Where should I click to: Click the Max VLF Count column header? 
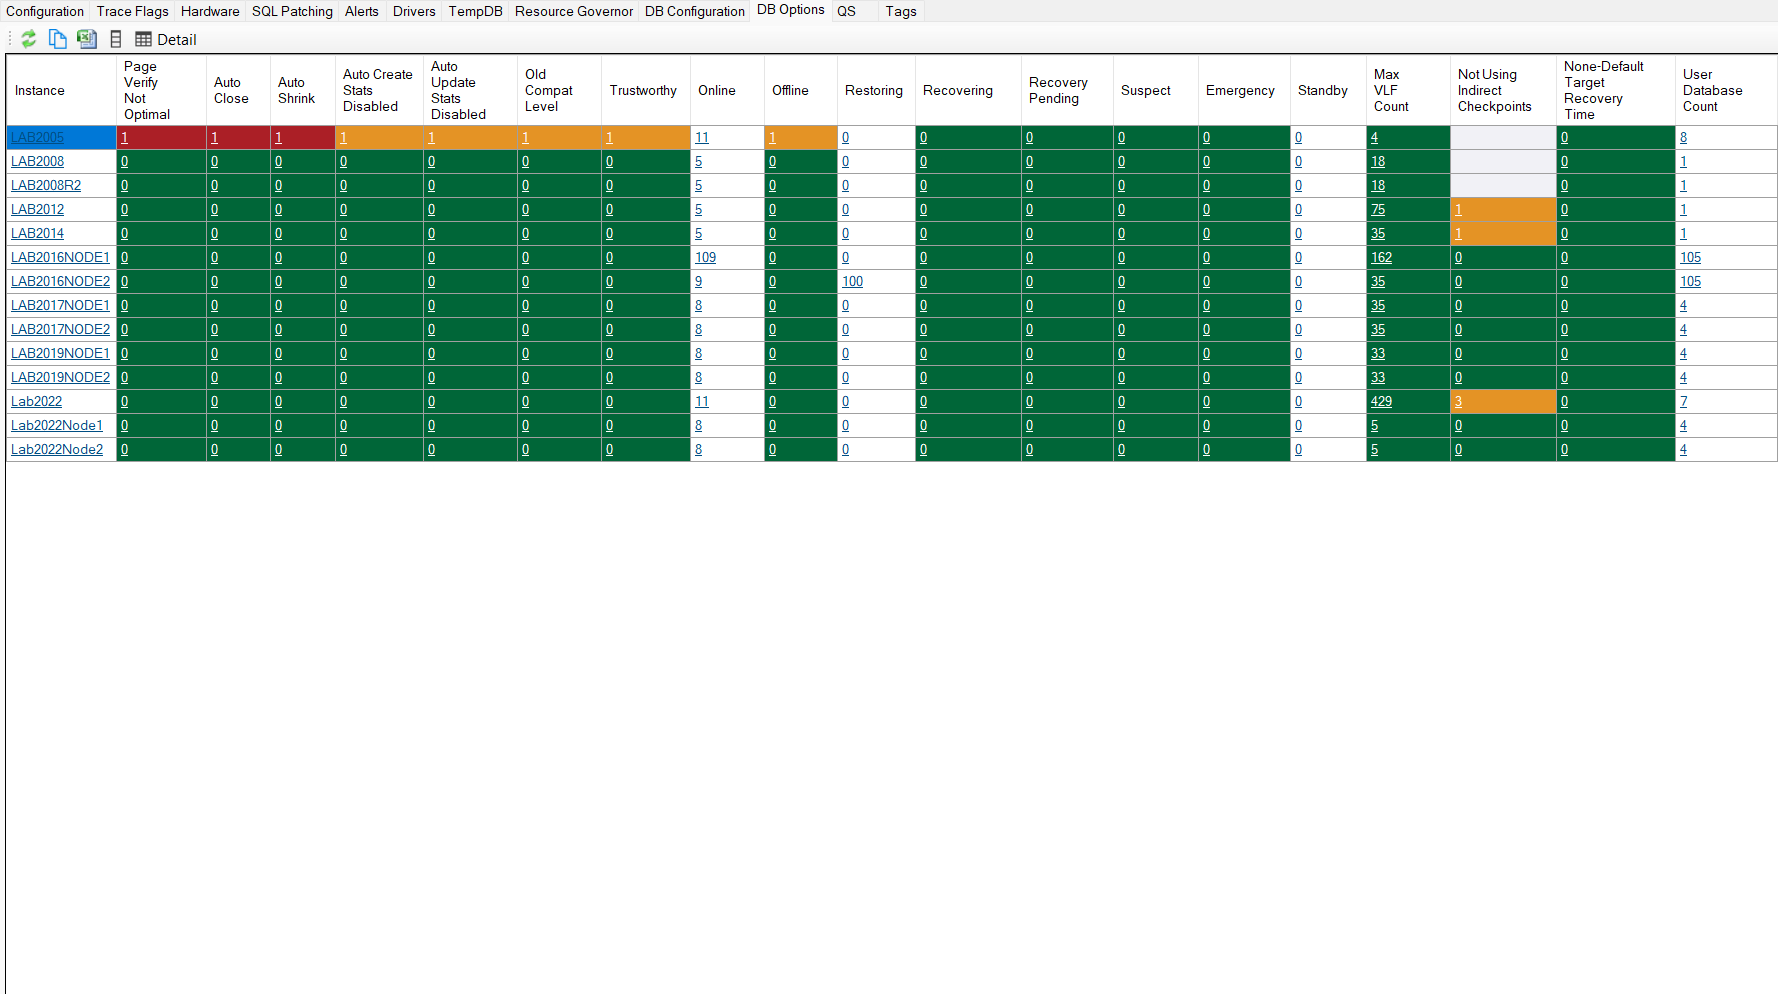pos(1408,90)
